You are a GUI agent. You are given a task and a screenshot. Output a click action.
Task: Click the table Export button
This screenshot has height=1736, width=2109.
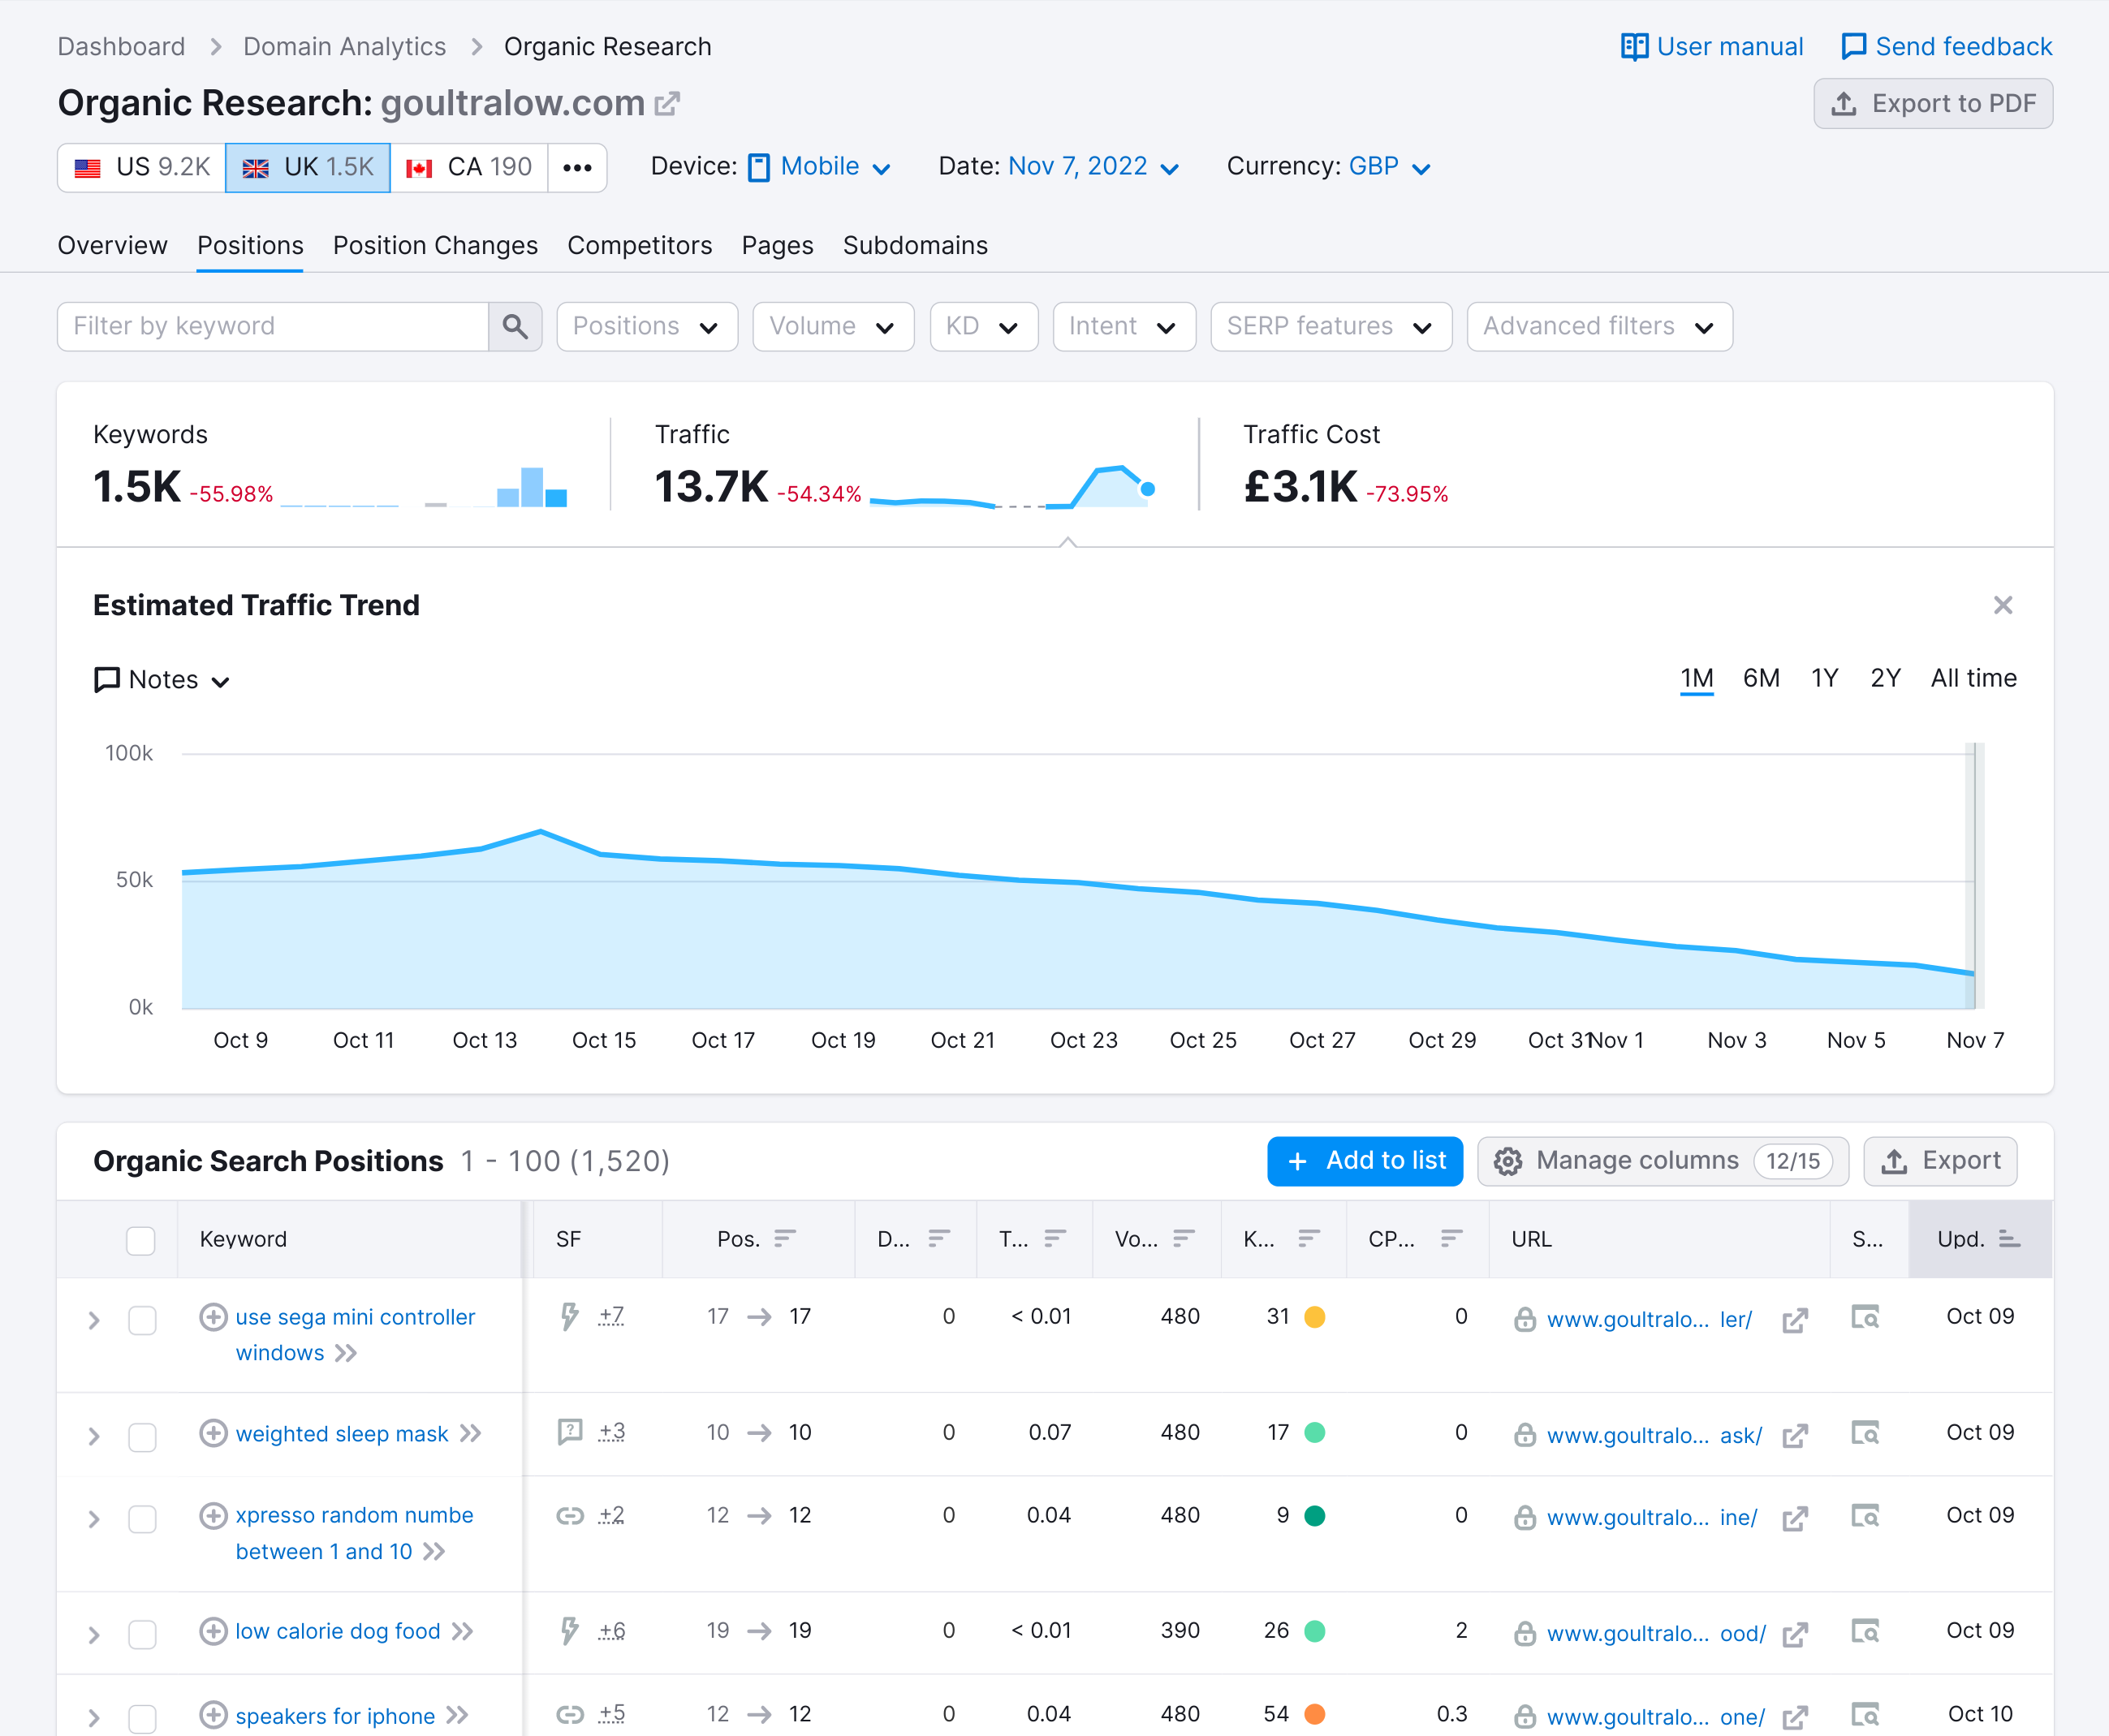coord(1940,1161)
